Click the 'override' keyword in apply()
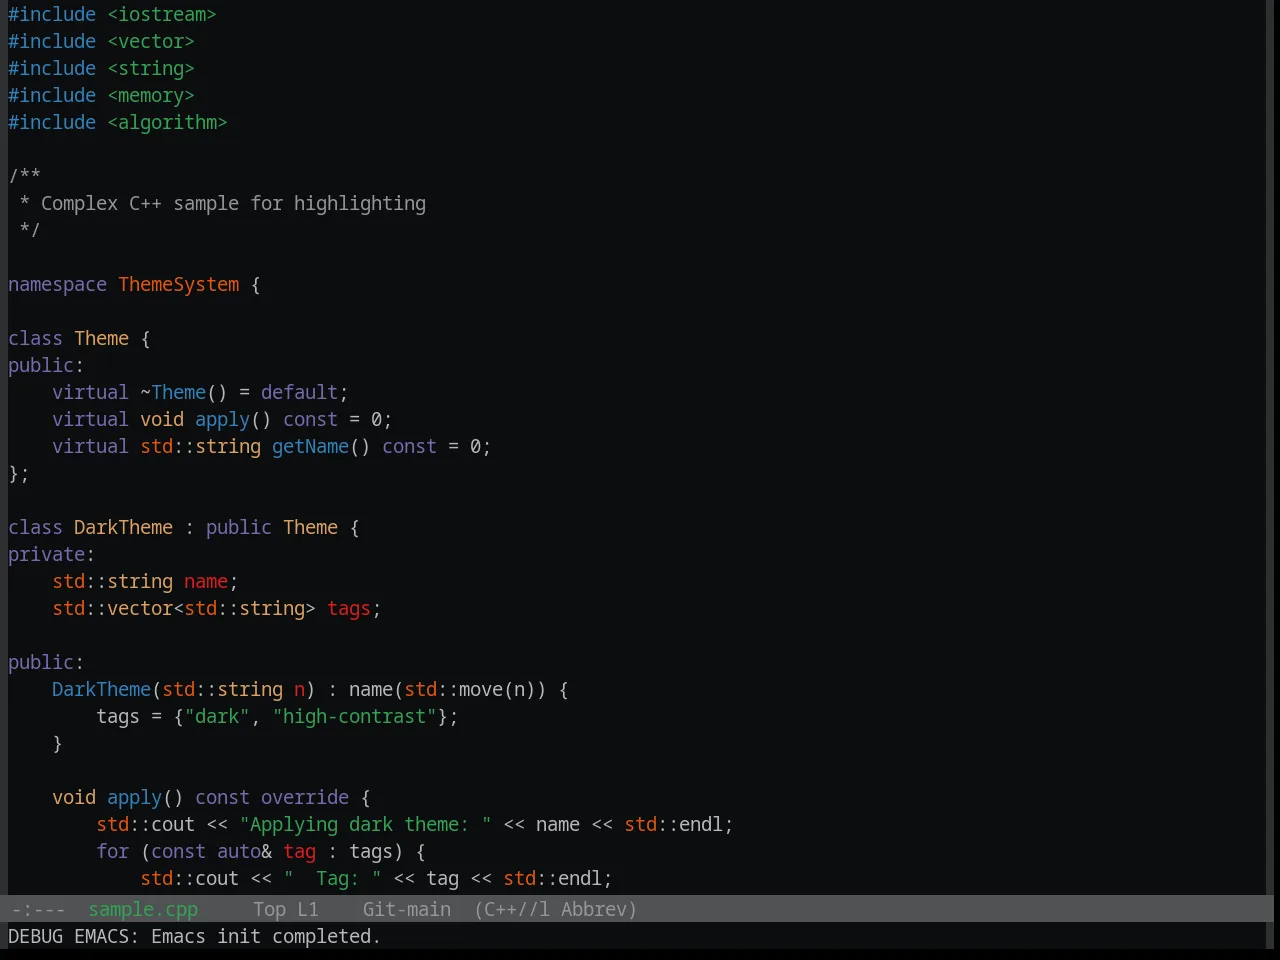 (x=305, y=797)
